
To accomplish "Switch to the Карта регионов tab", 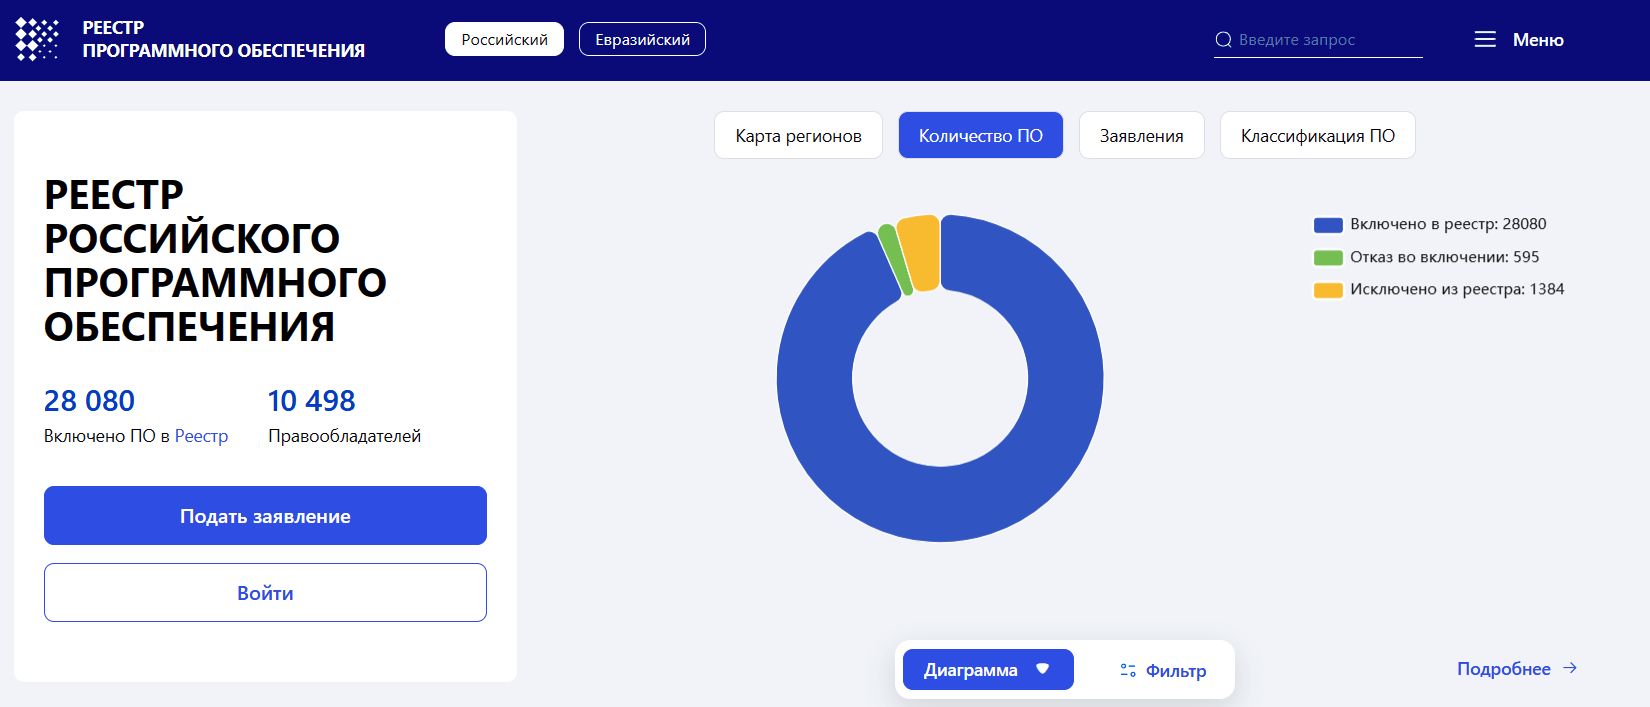I will pyautogui.click(x=798, y=136).
